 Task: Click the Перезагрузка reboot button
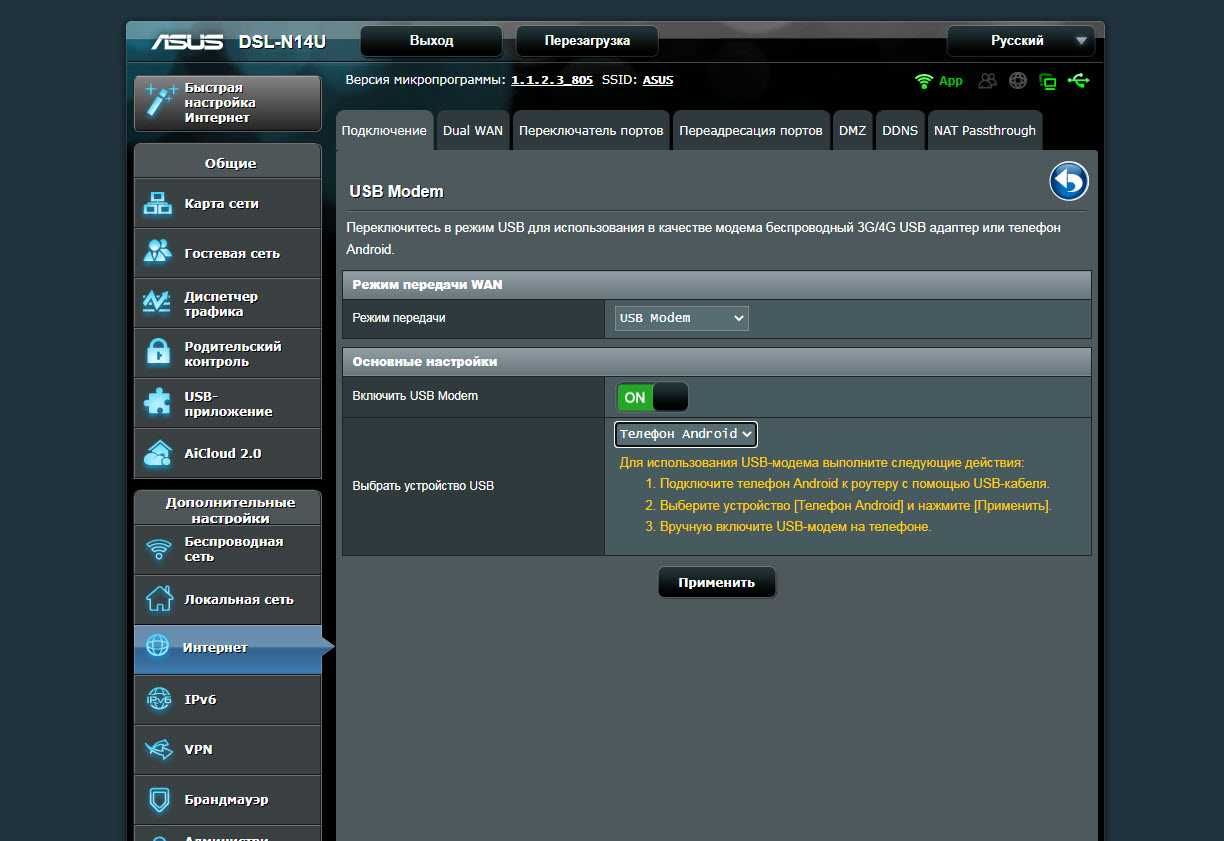tap(587, 41)
